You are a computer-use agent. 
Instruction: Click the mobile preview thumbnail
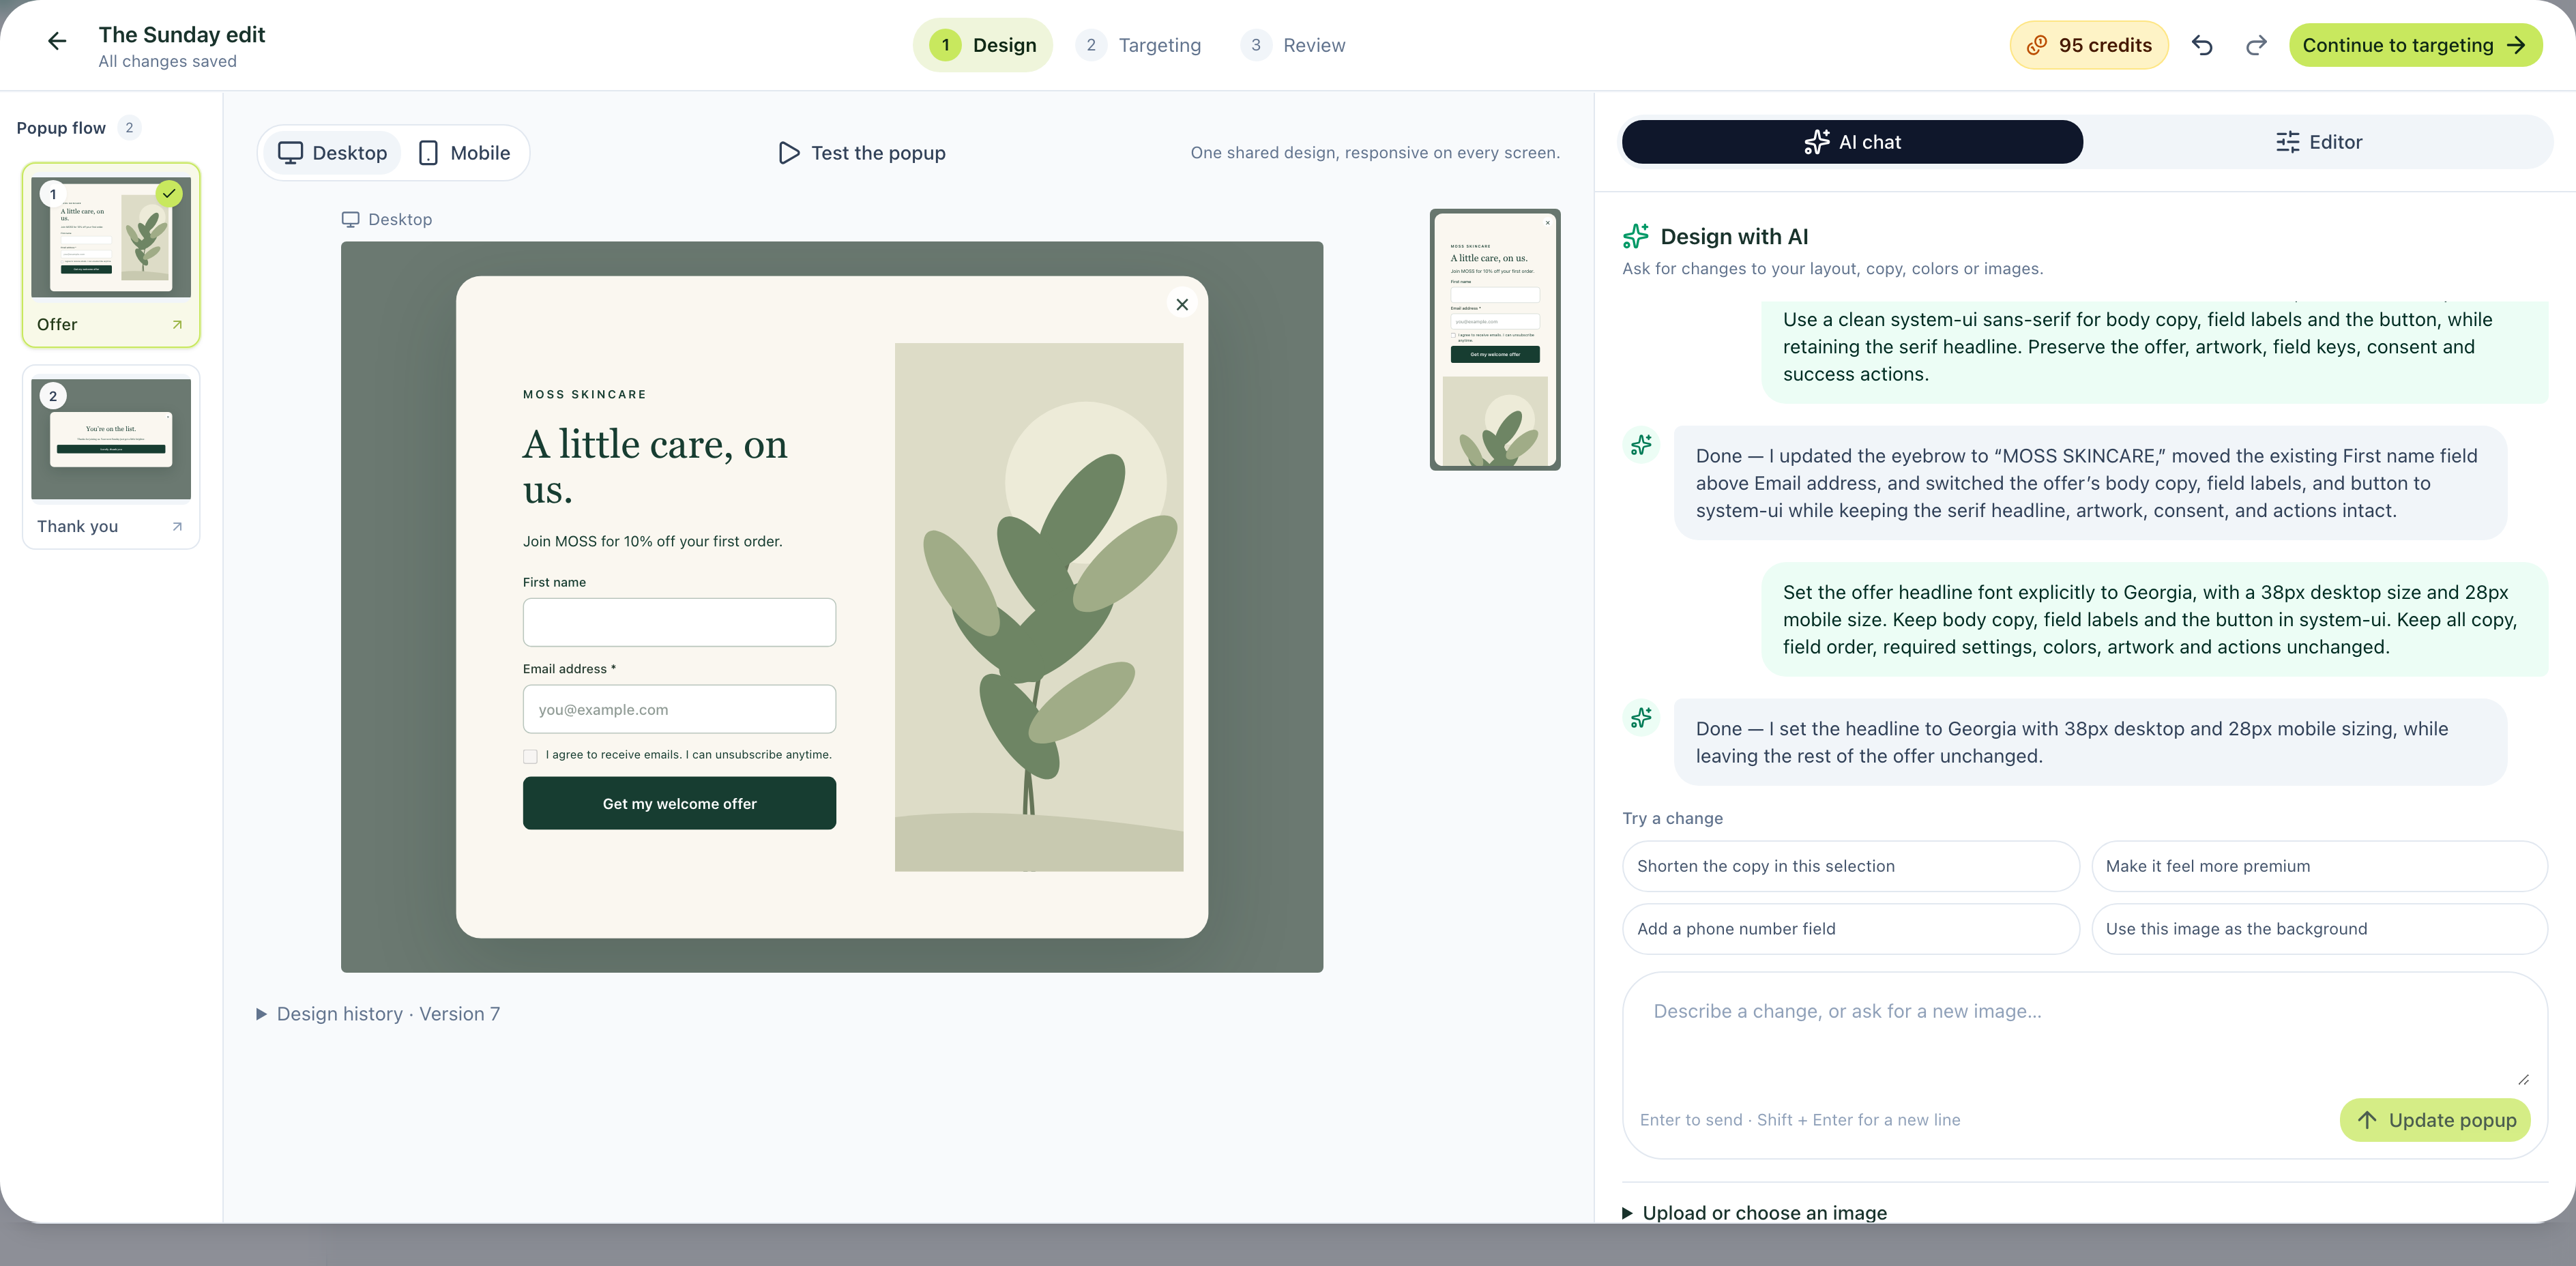pos(1495,340)
